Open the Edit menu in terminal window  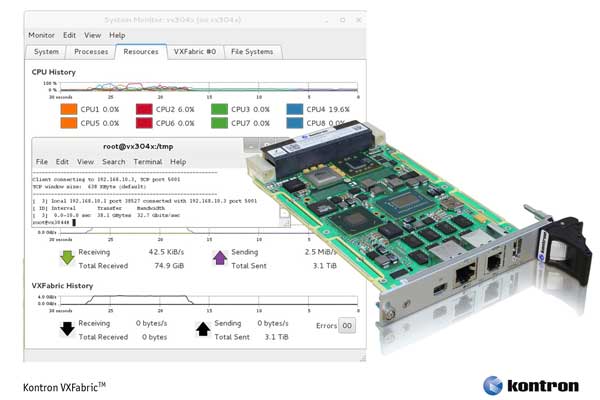(62, 162)
